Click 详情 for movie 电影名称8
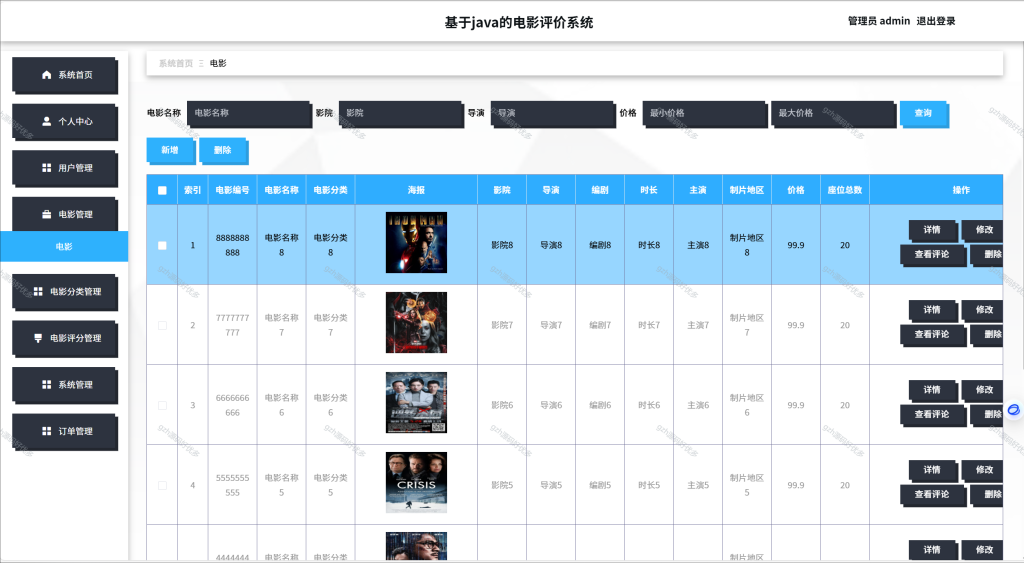1024x563 pixels. click(x=933, y=230)
